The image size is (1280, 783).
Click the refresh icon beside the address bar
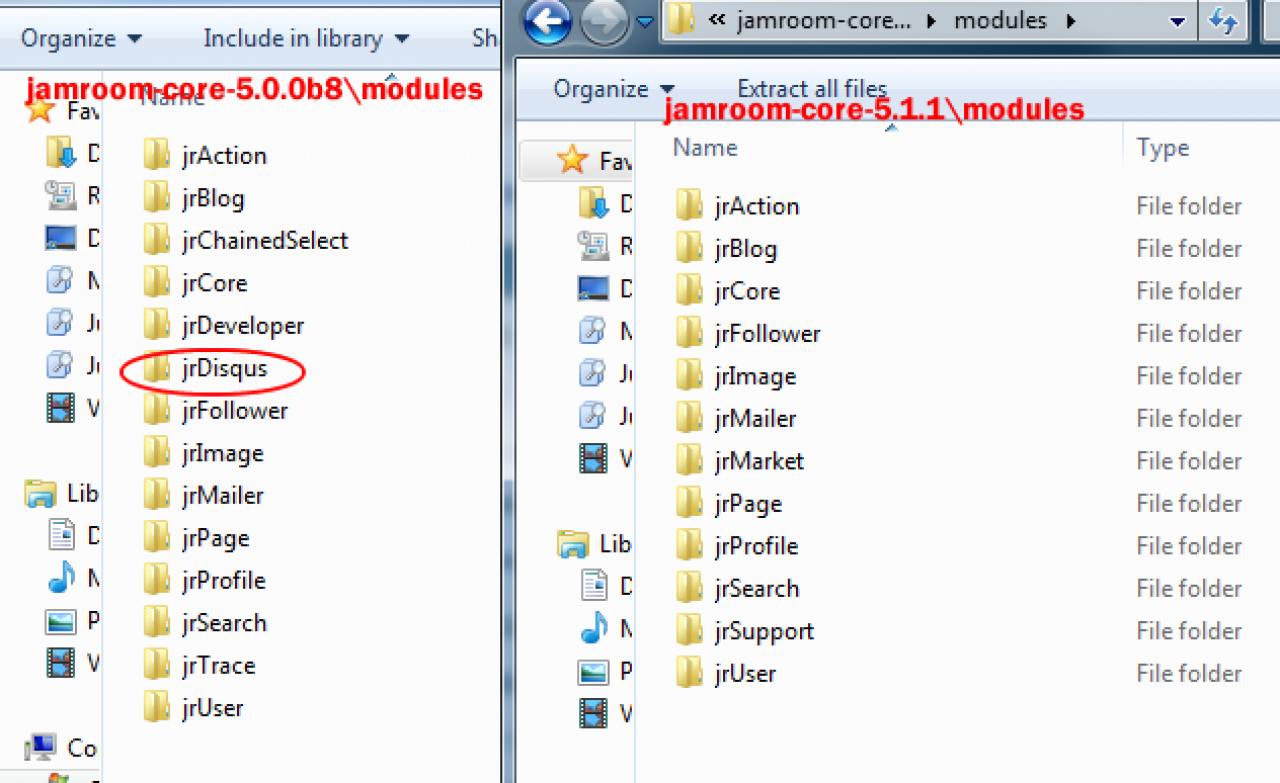pos(1223,21)
